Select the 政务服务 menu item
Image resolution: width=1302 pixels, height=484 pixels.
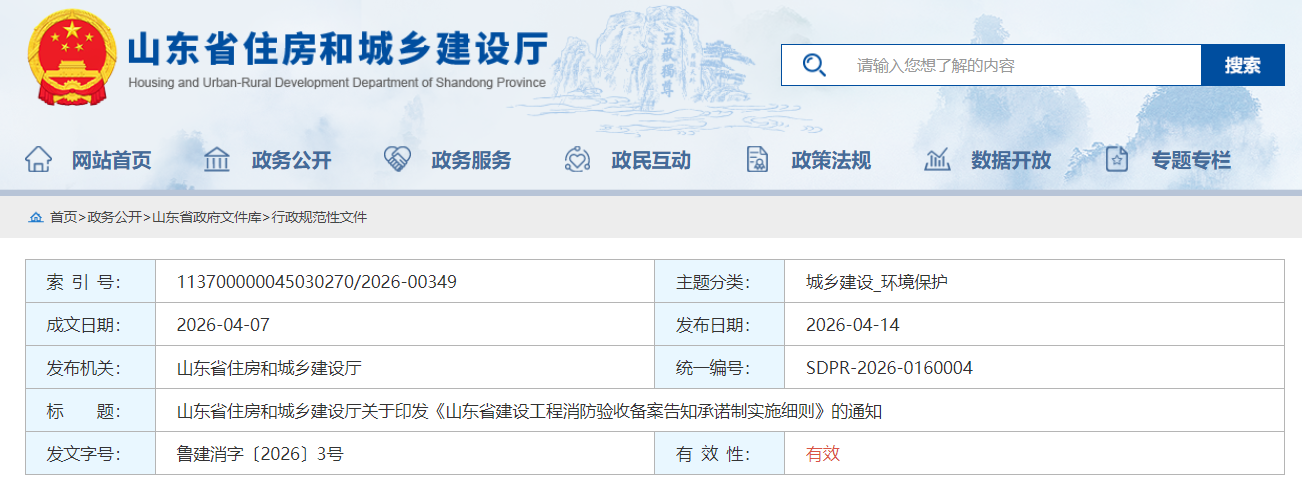(x=471, y=160)
